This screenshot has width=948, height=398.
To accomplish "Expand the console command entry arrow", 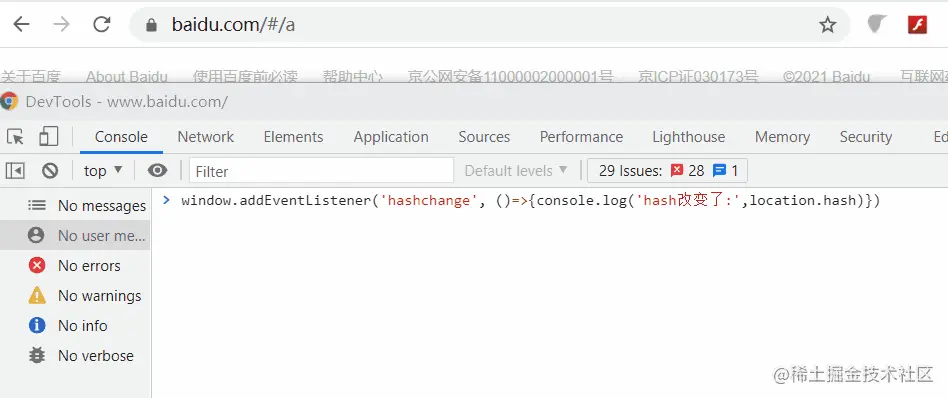I will coord(166,200).
